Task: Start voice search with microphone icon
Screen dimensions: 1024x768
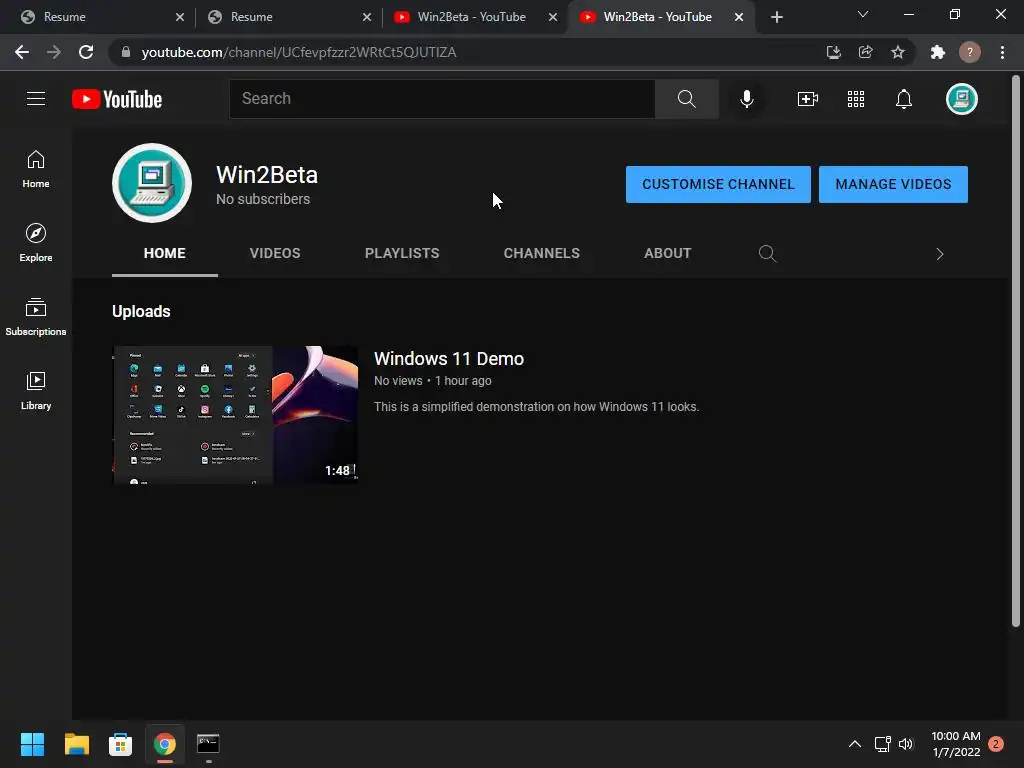Action: point(746,99)
